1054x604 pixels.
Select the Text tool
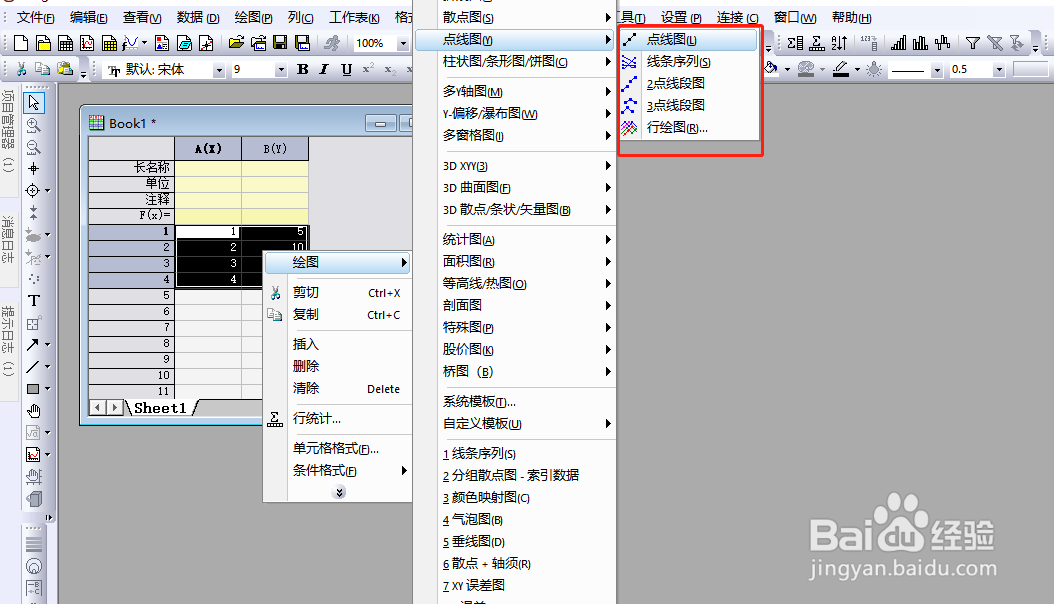(x=32, y=301)
